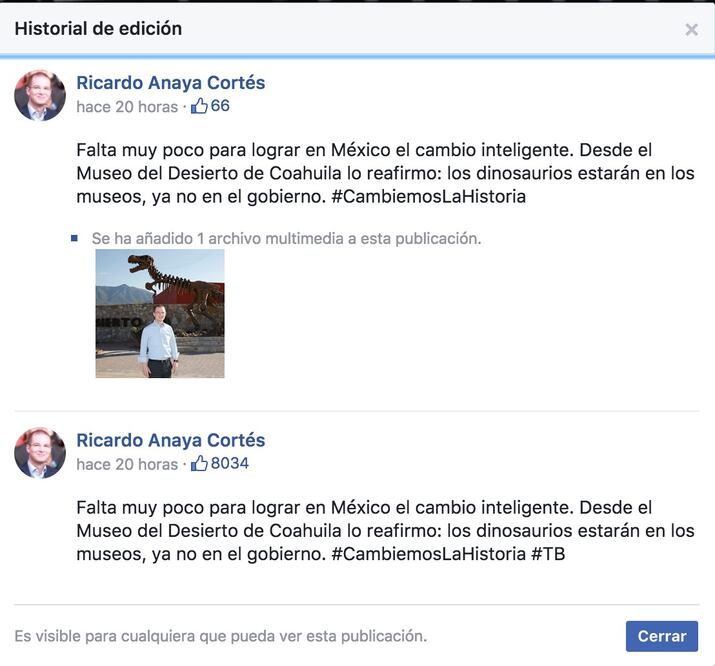Open the first Ricardo Anaya Cortés name link
The width and height of the screenshot is (715, 666).
(171, 83)
